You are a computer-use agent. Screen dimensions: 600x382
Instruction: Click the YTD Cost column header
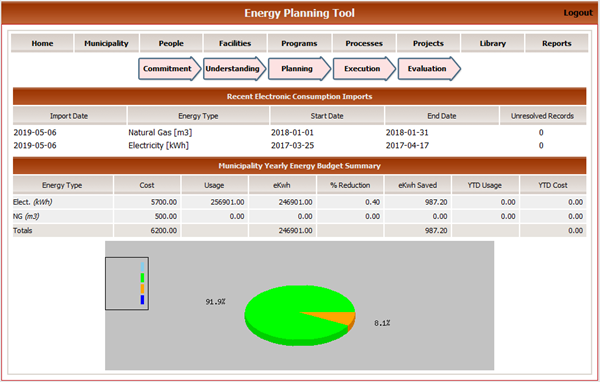coord(553,185)
